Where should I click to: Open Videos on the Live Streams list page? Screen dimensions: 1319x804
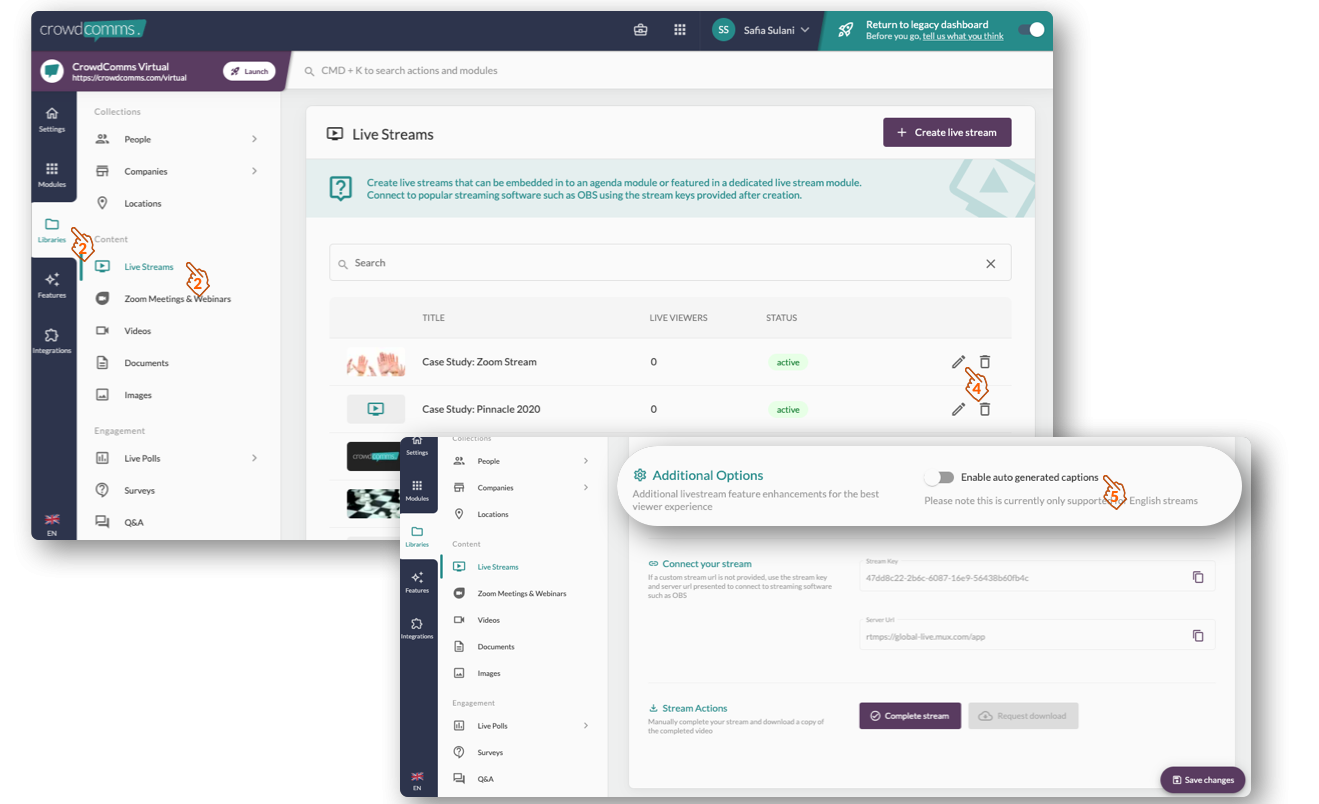[x=138, y=331]
